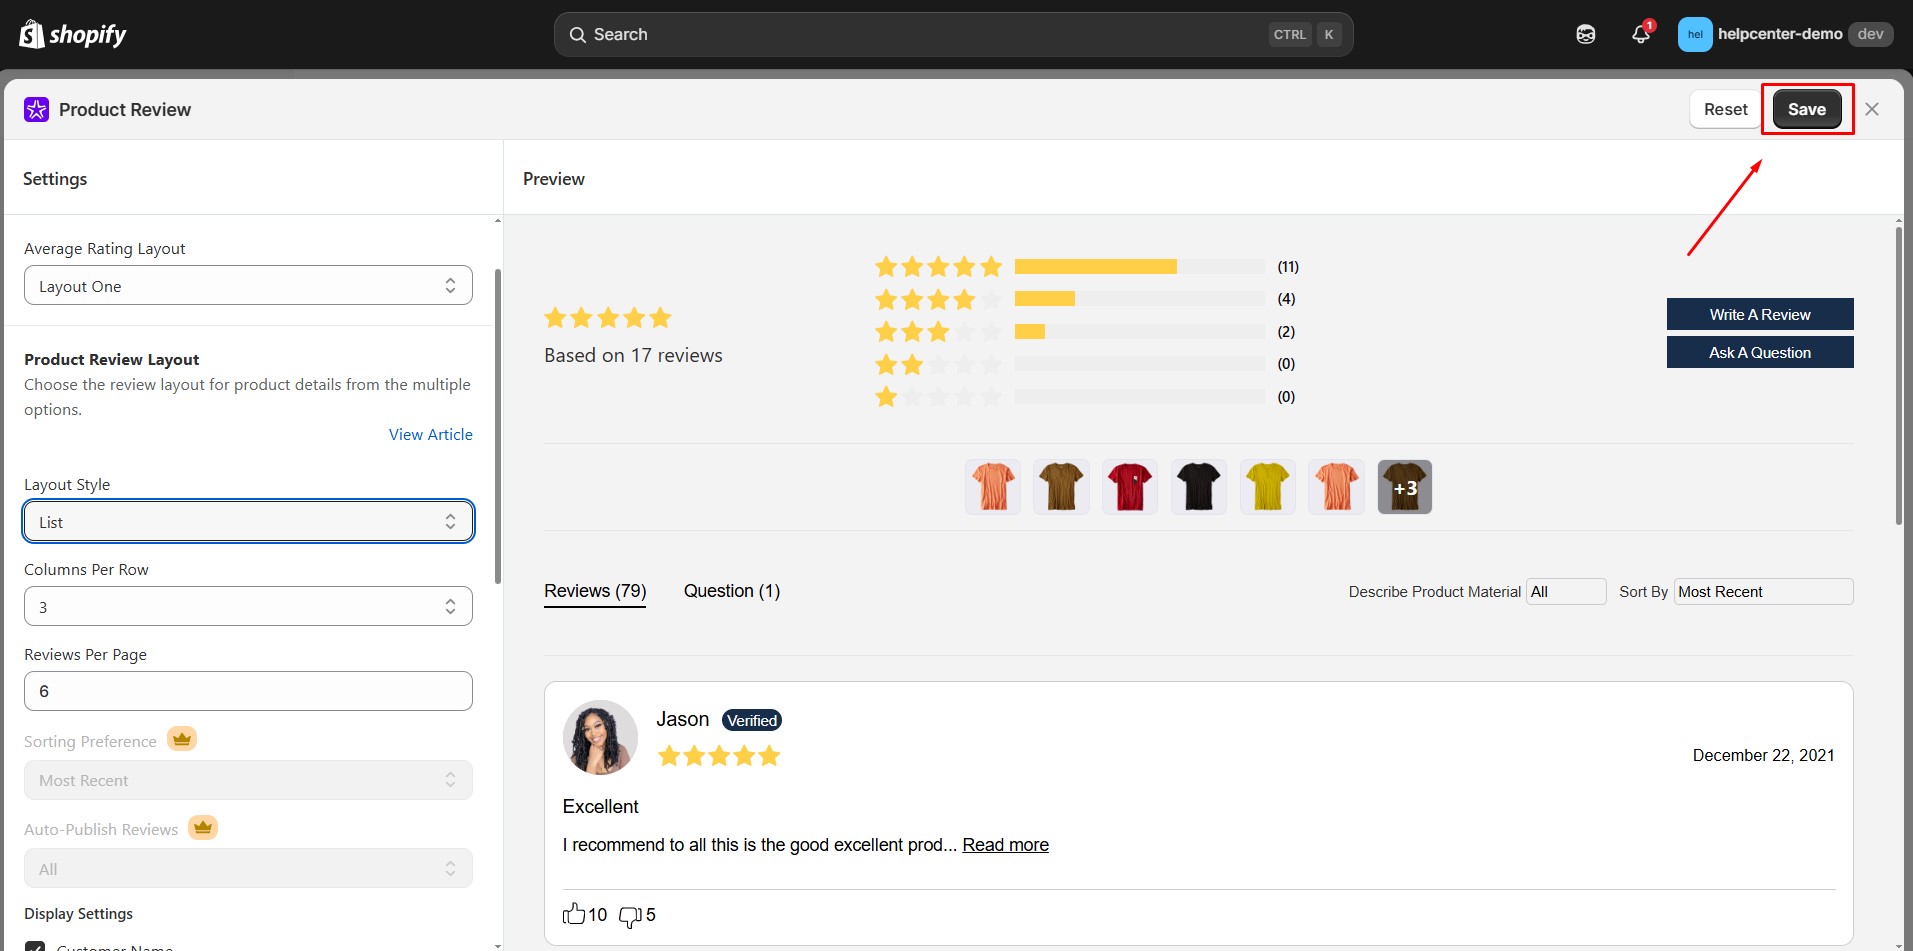Click the Sorting Preference premium crown icon
The width and height of the screenshot is (1913, 951).
181,740
